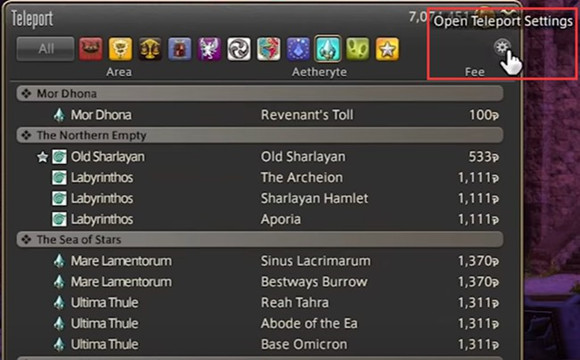Select the white swirl Far East tab icon
The height and width of the screenshot is (360, 580).
tap(239, 49)
